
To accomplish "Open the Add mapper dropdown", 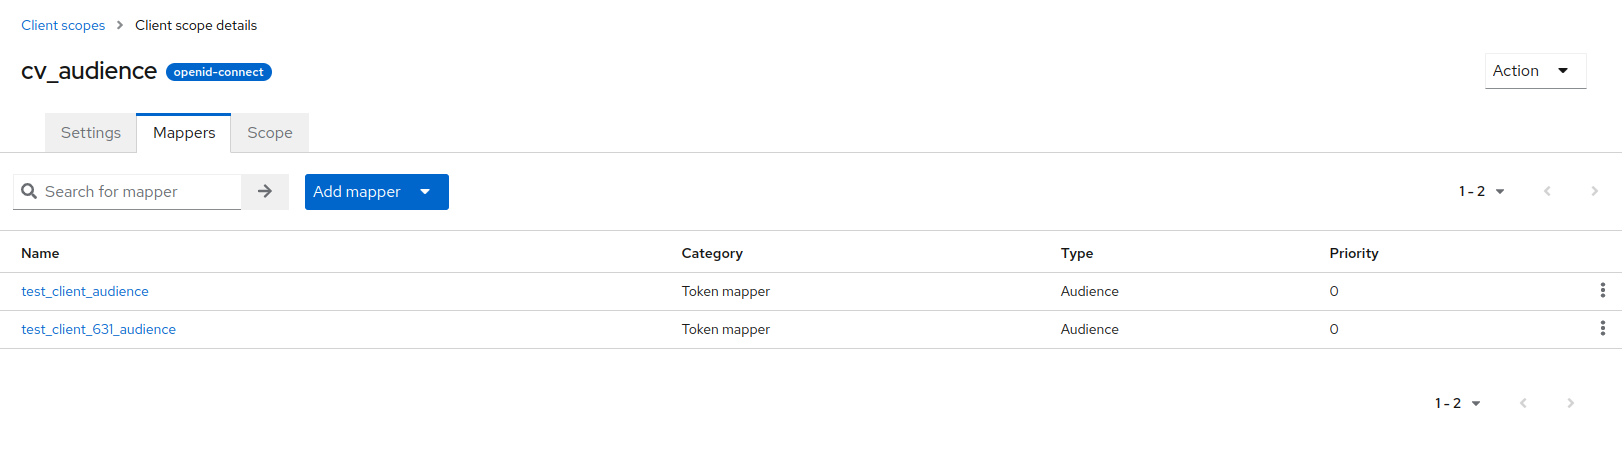I will (376, 192).
